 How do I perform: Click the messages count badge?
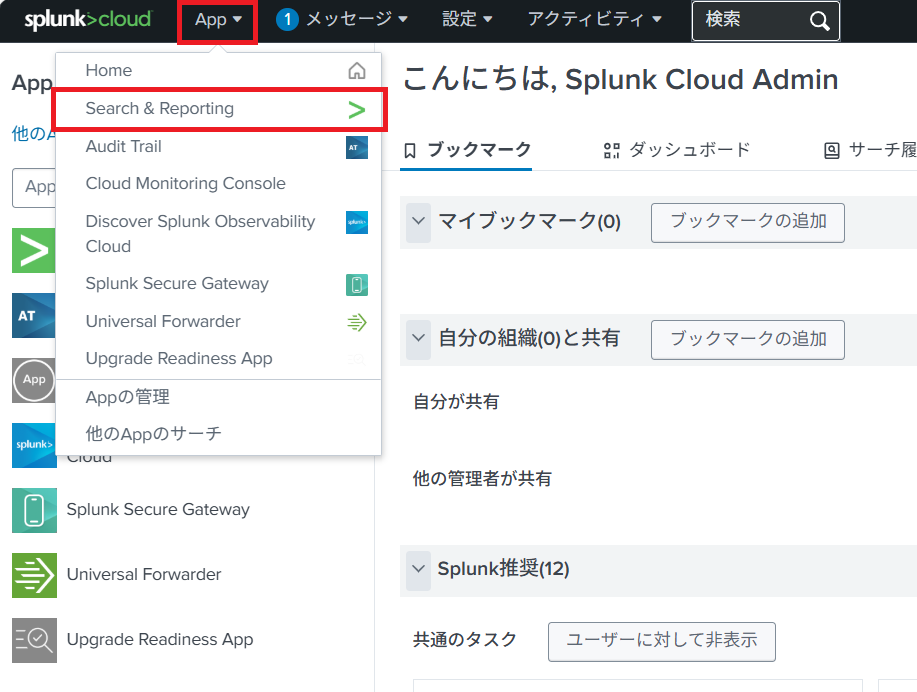287,20
